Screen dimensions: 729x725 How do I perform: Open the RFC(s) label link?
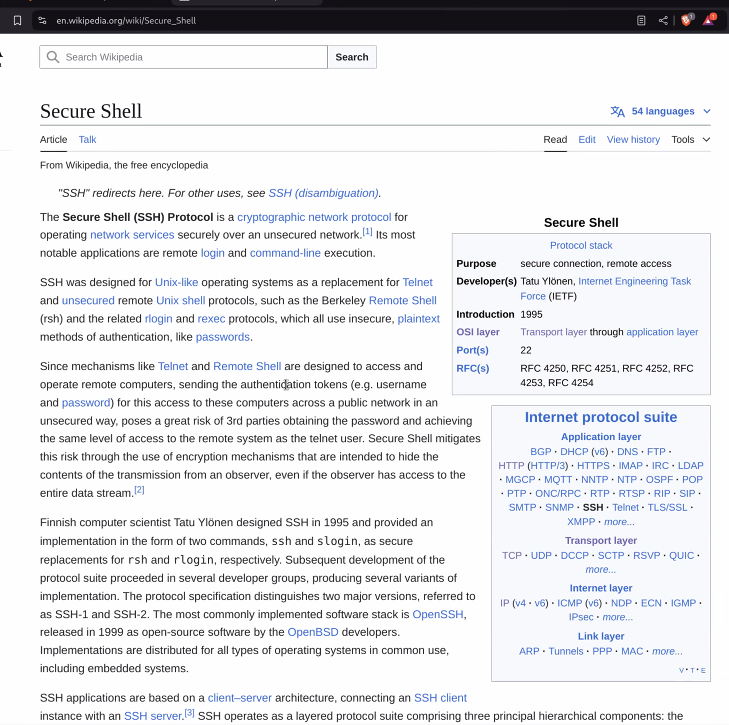[473, 368]
